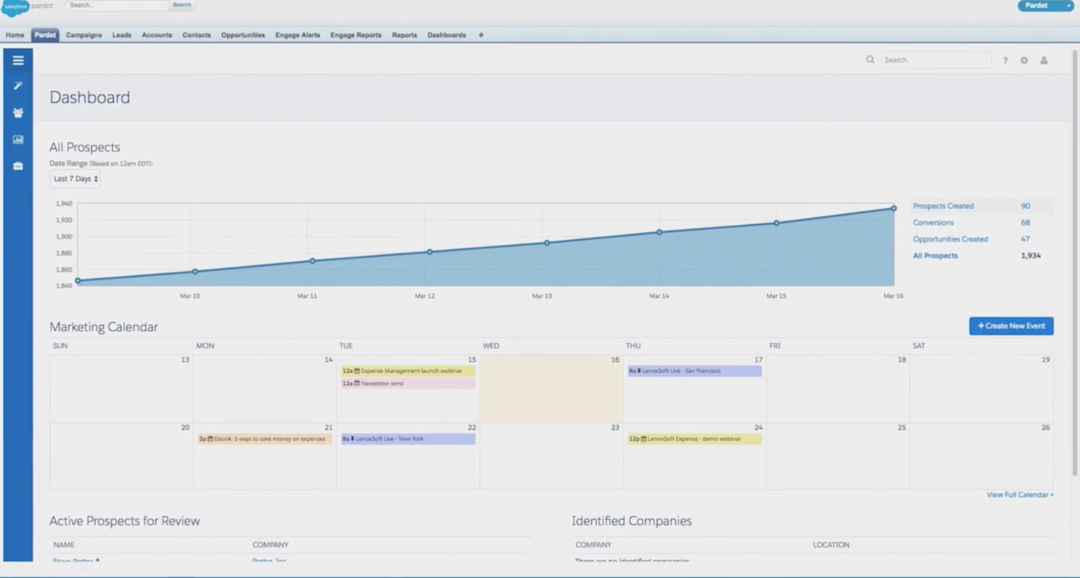Go to the top Reports tab
1080x578 pixels.
click(x=404, y=35)
